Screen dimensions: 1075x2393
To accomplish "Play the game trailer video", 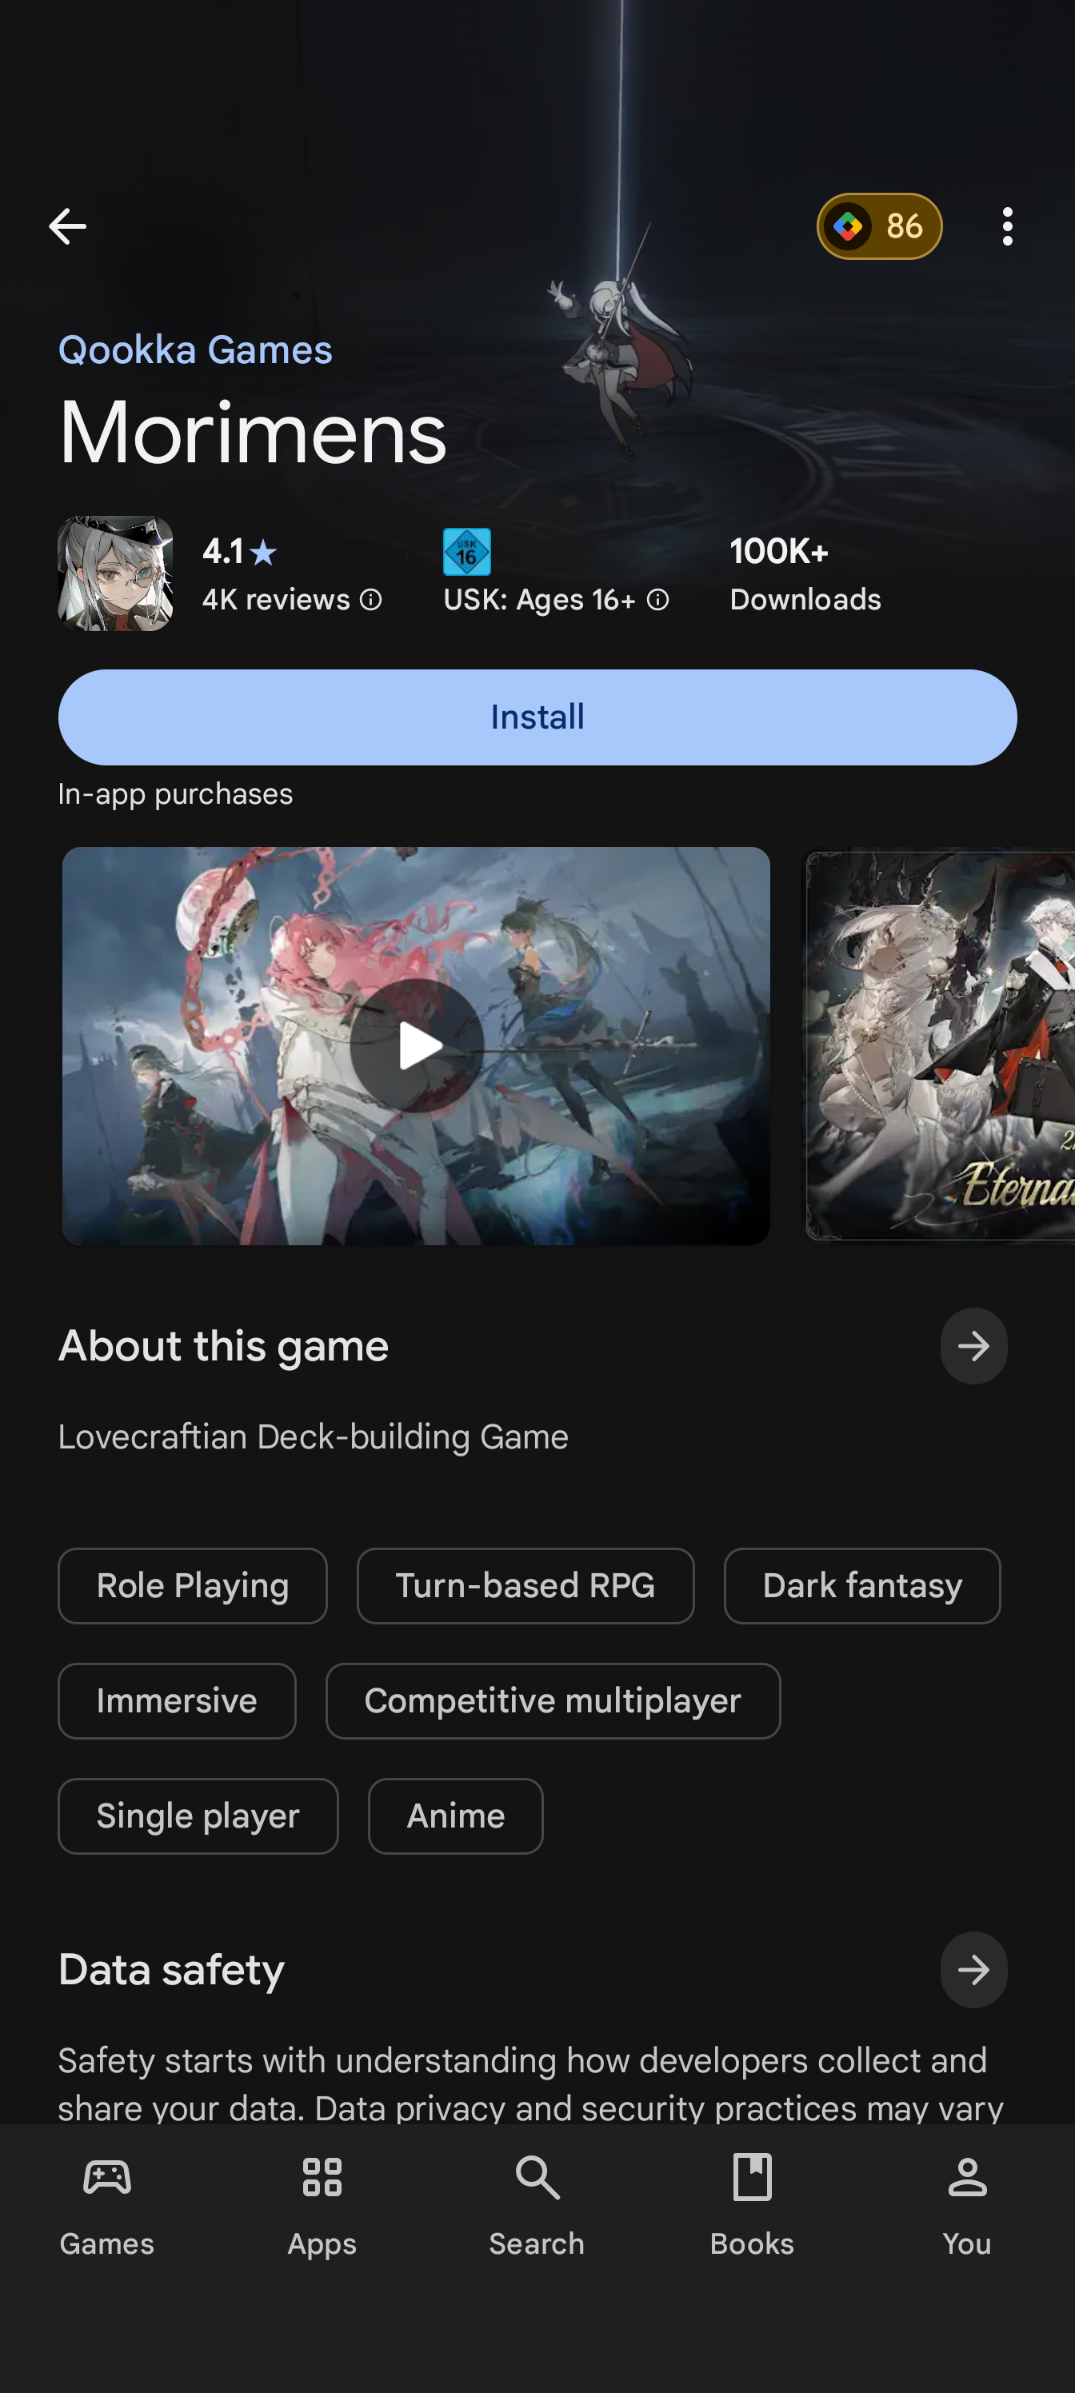I will (416, 1046).
